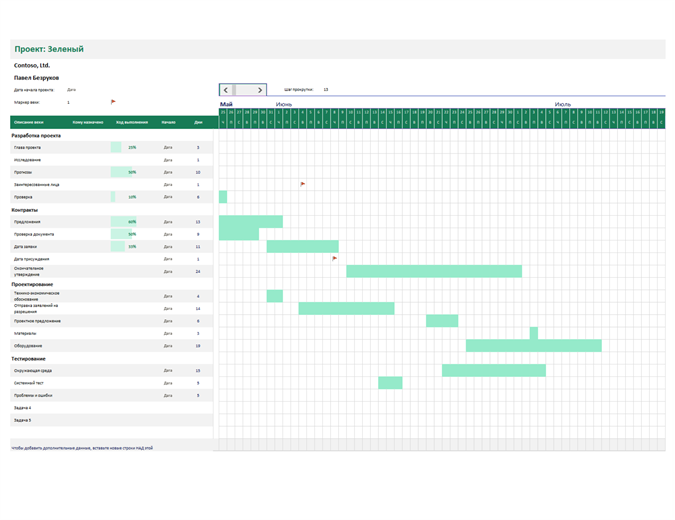Click the milestone flag in Дата присуждения row
Screen dimensions: 675x520
(334, 259)
